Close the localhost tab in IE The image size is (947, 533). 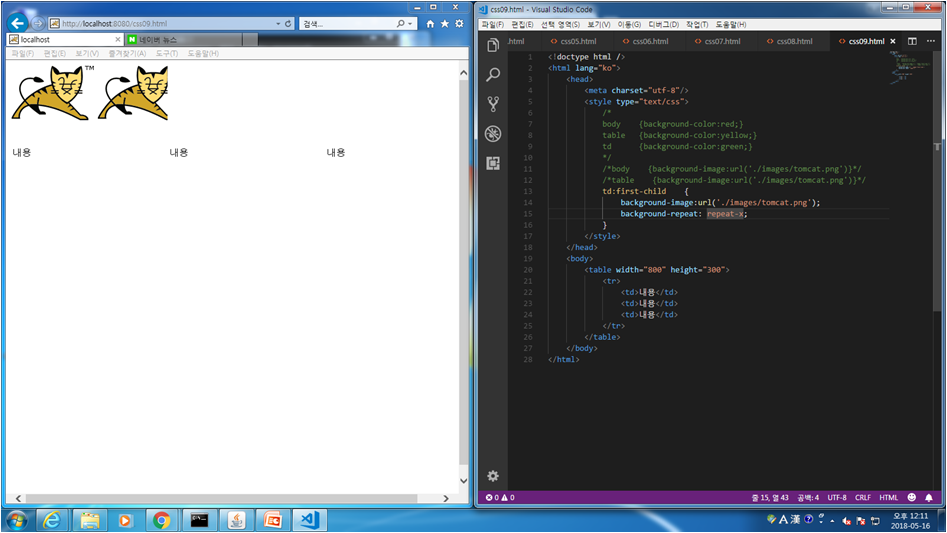pos(118,39)
